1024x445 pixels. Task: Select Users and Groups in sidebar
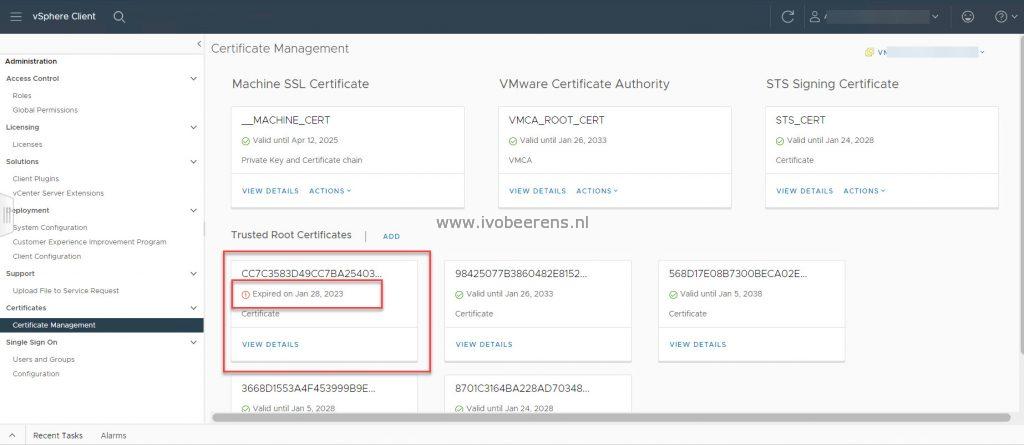click(x=44, y=359)
